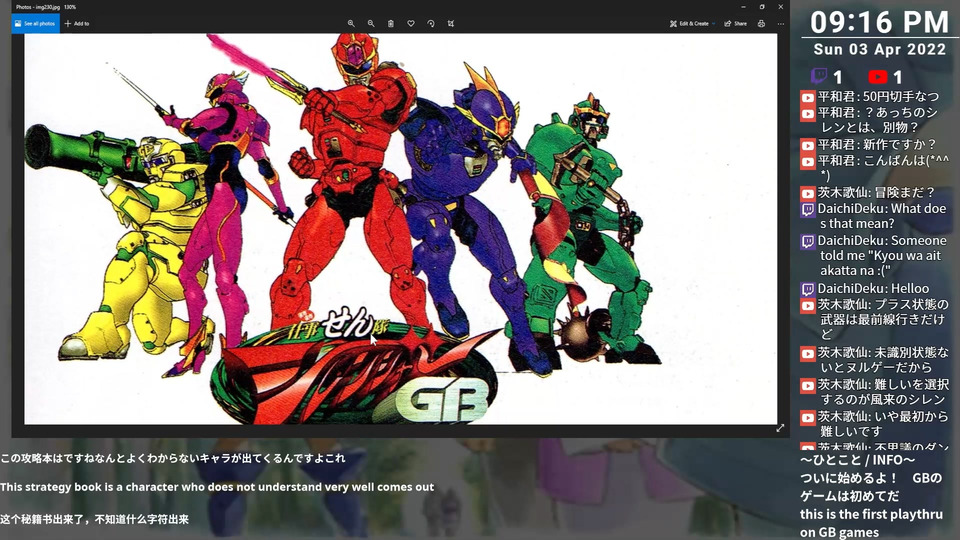Screen dimensions: 960x540
Task: Click YouTube icon beside 'プラス状態の' message
Action: (808, 306)
